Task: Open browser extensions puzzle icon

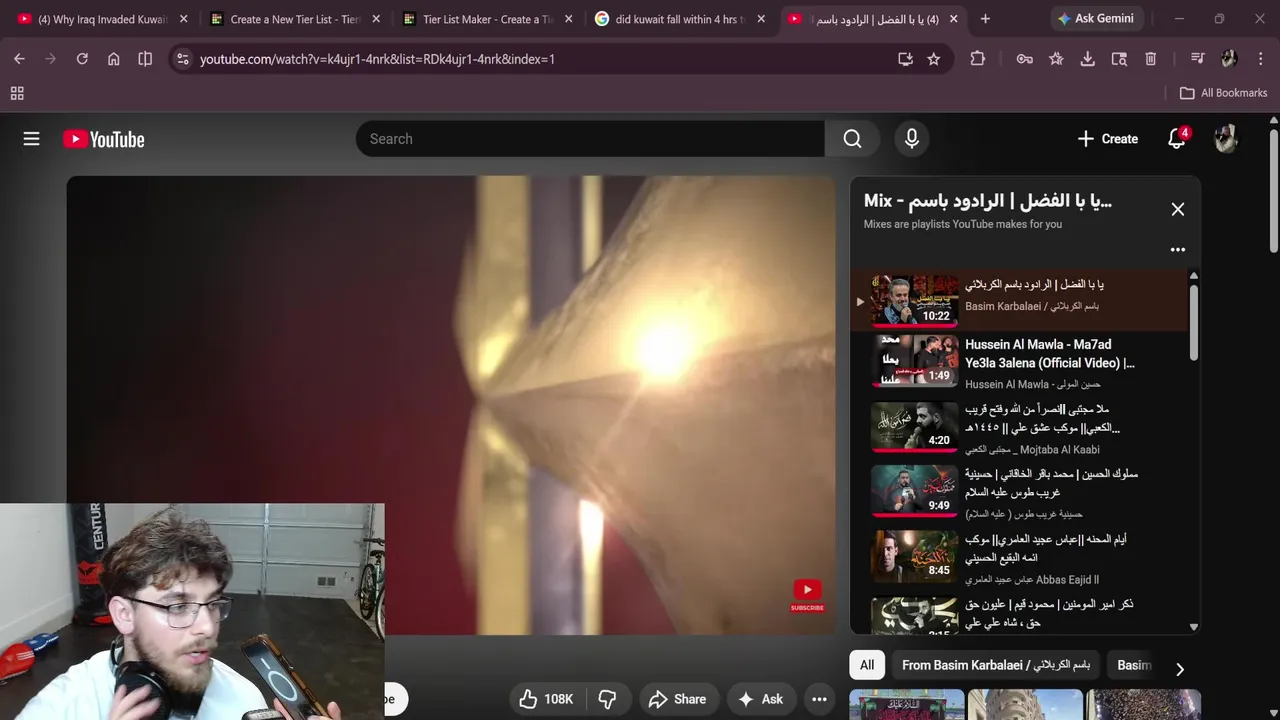Action: pos(978,59)
